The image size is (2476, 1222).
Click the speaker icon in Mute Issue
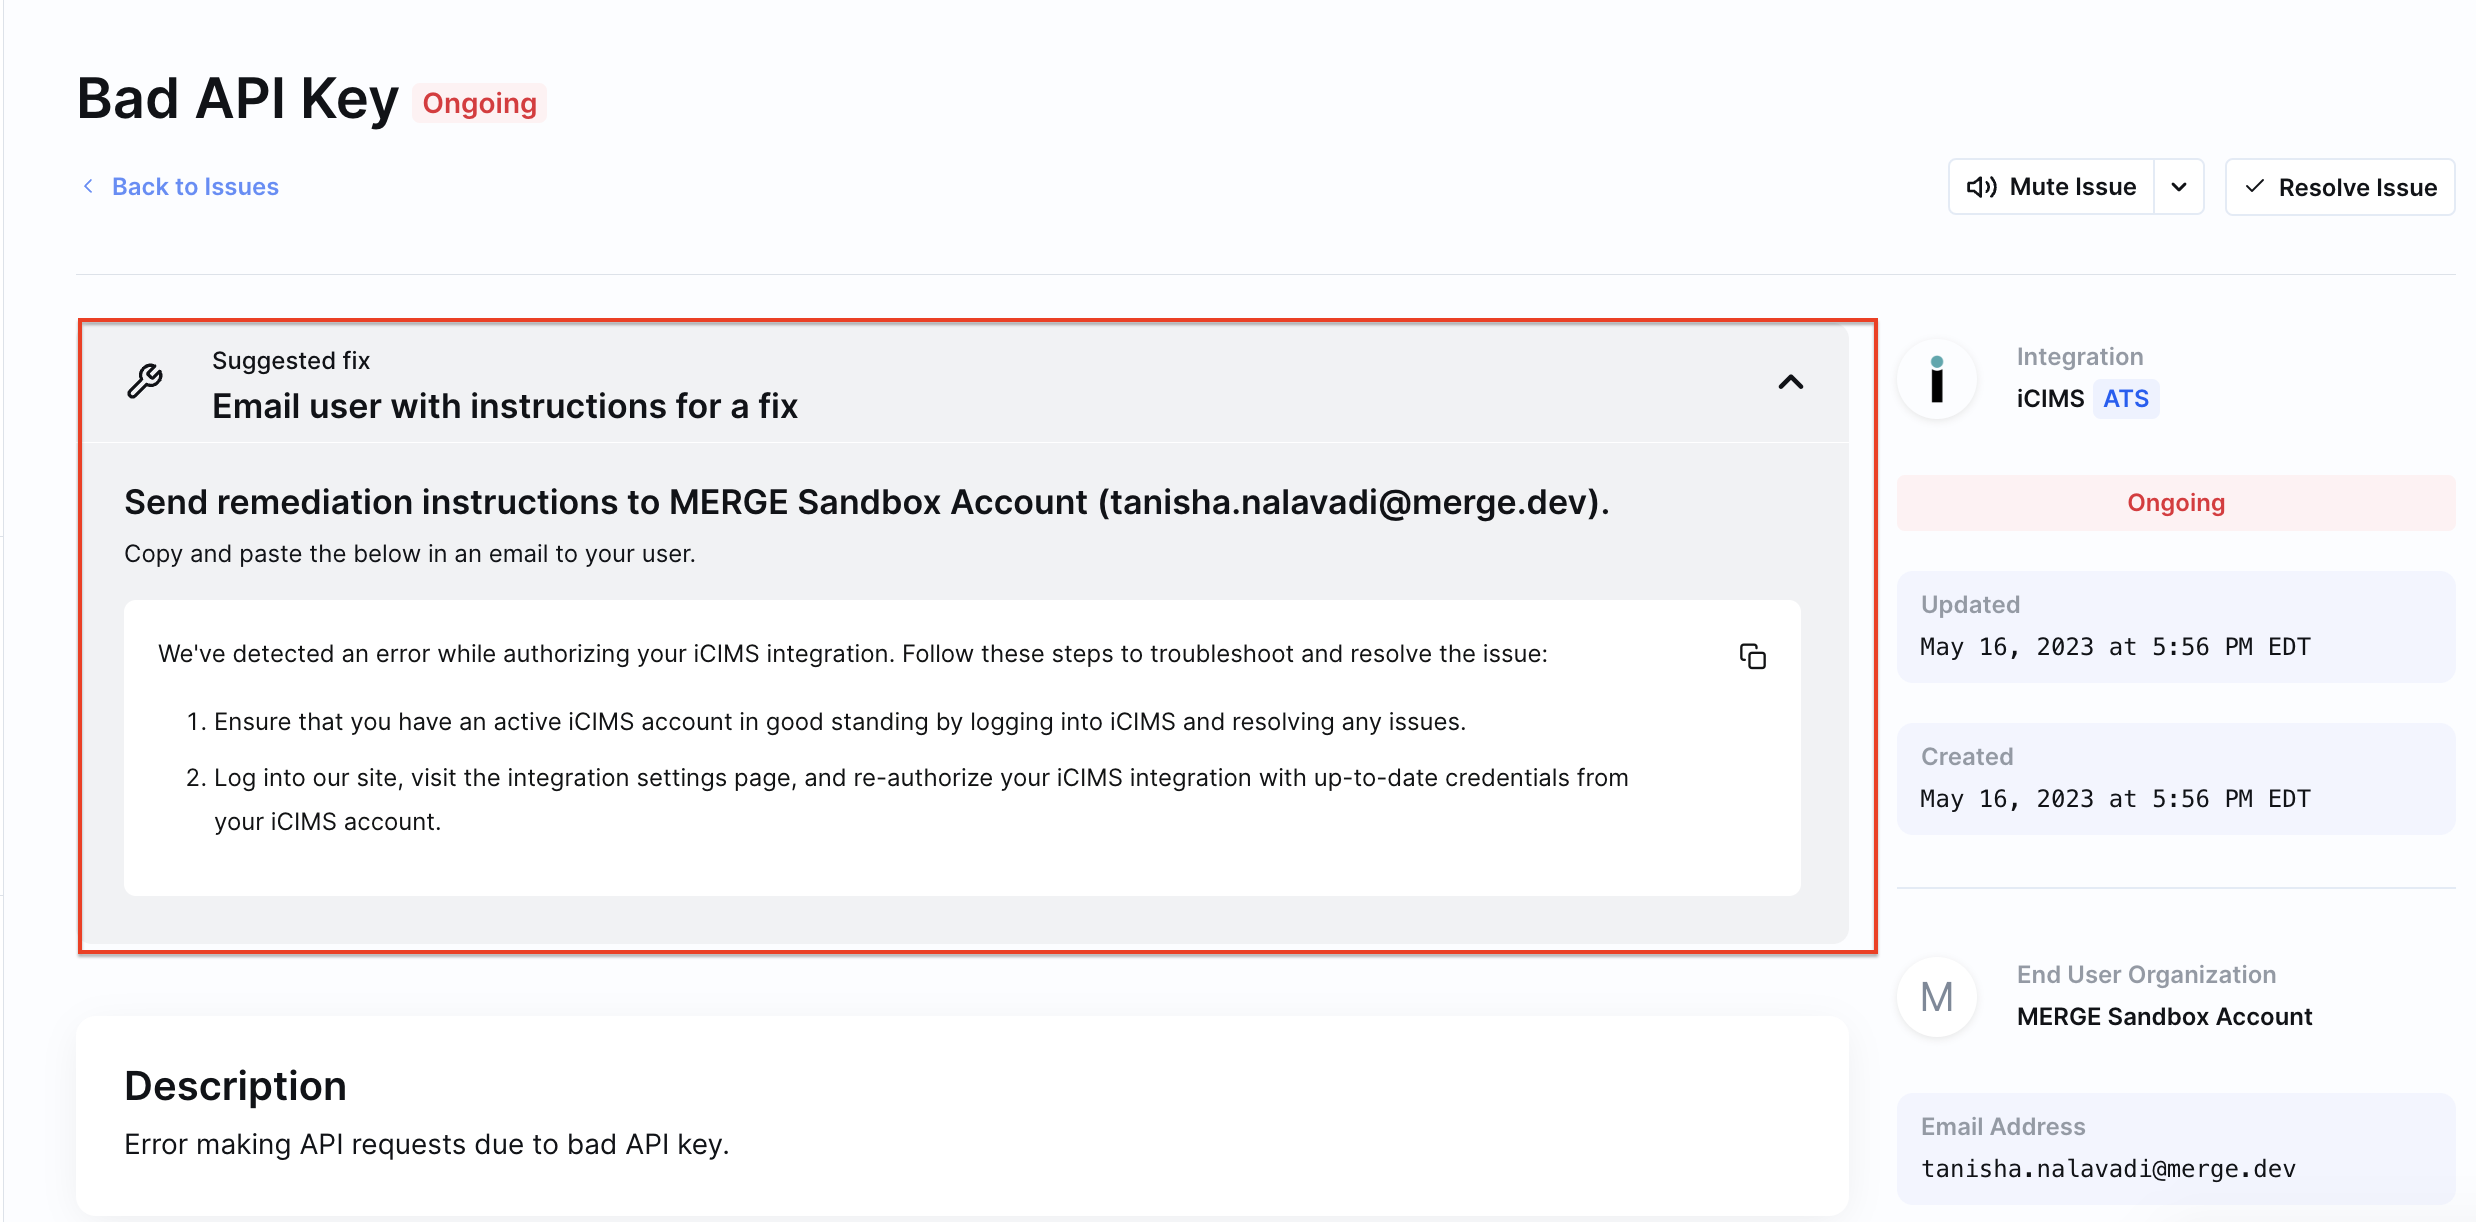point(1981,187)
